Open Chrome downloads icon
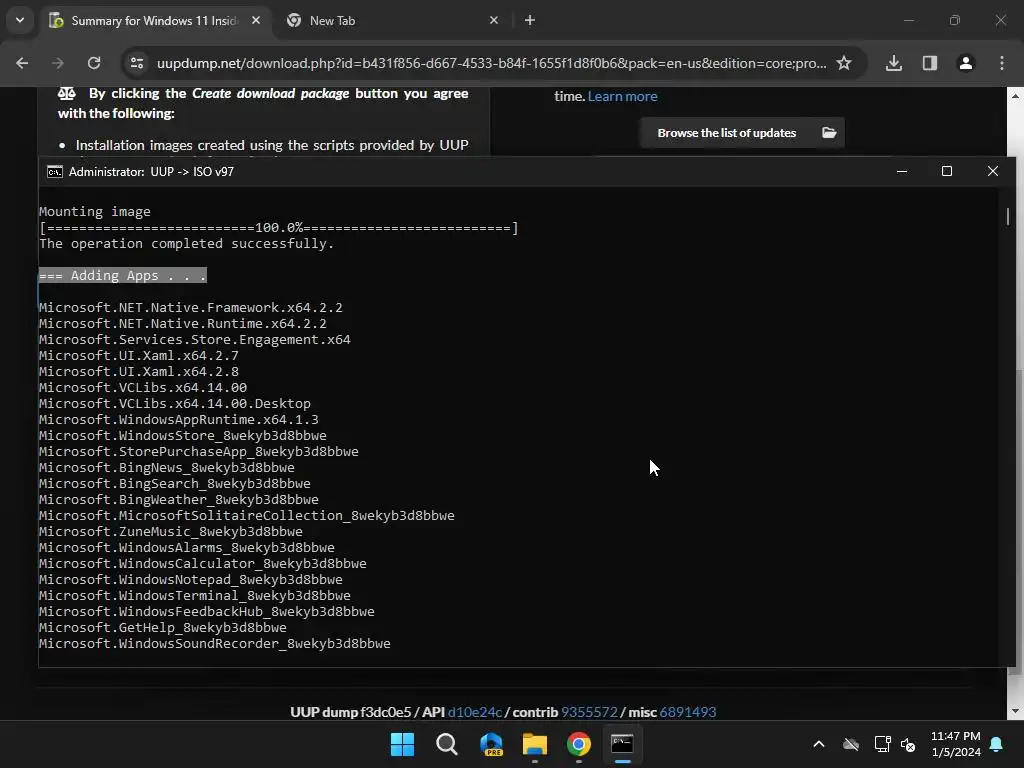Viewport: 1024px width, 768px height. click(x=894, y=63)
